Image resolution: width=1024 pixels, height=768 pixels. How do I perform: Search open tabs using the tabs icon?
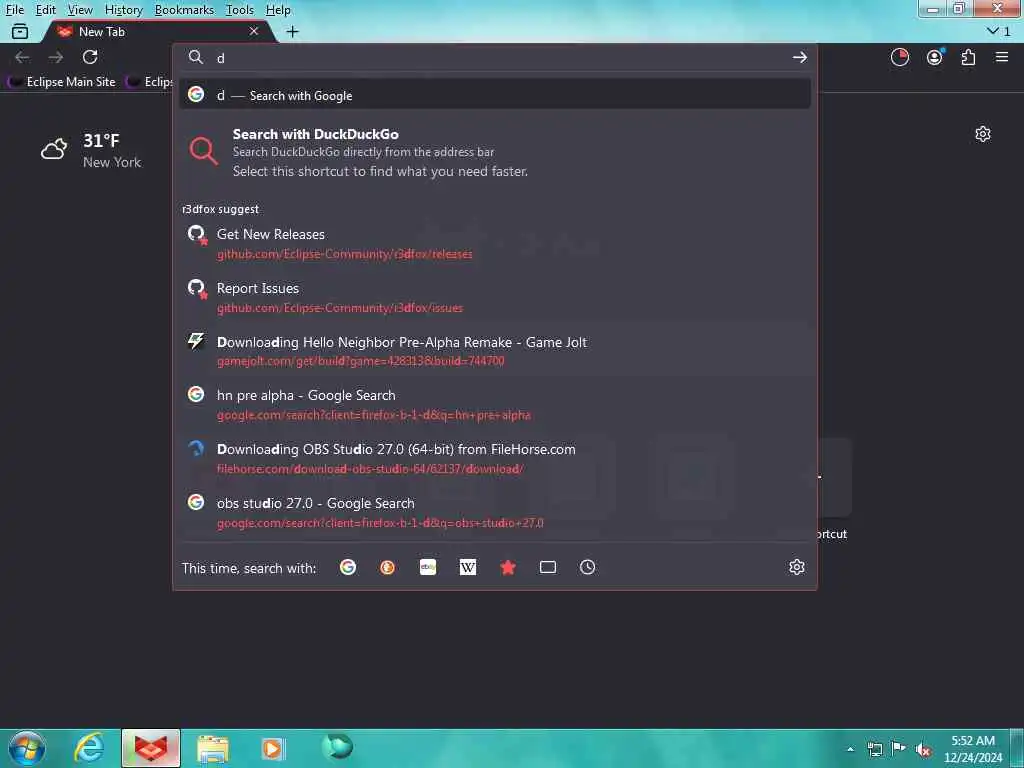click(x=548, y=568)
